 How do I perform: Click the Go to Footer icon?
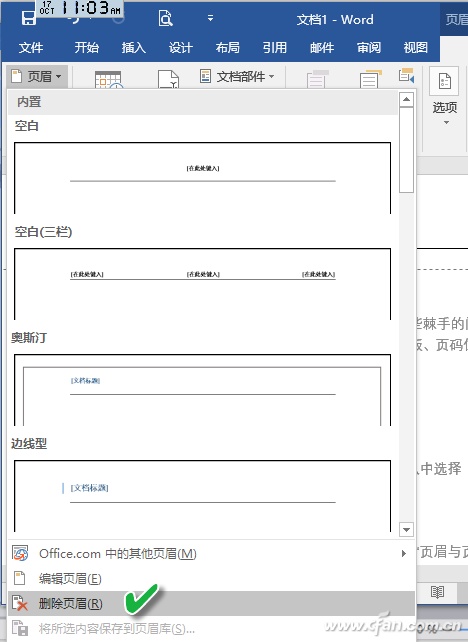(371, 79)
